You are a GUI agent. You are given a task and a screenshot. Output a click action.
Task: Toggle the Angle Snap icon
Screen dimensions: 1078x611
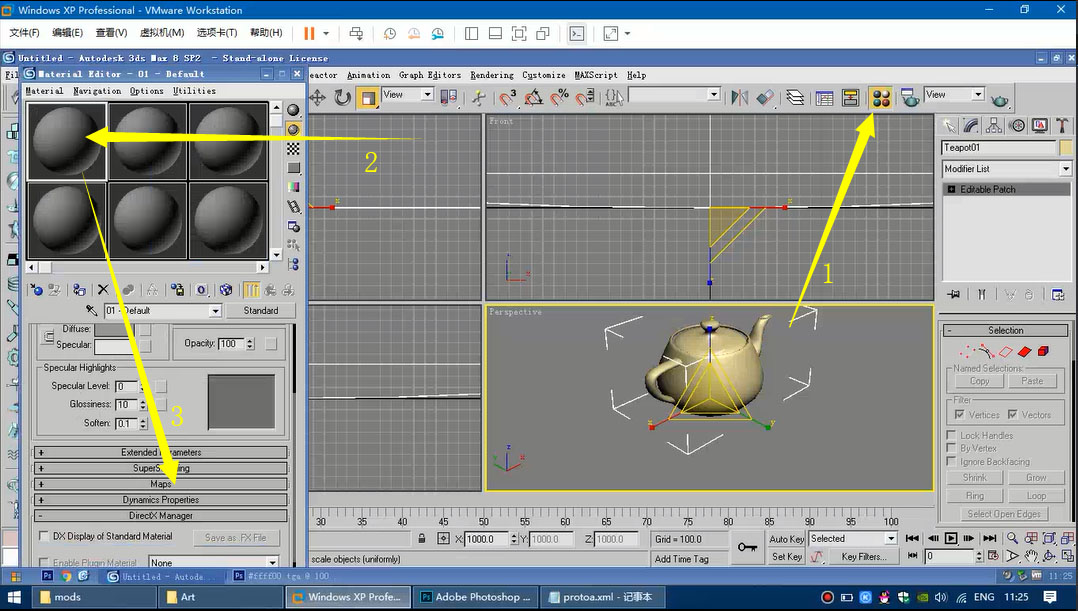click(534, 98)
